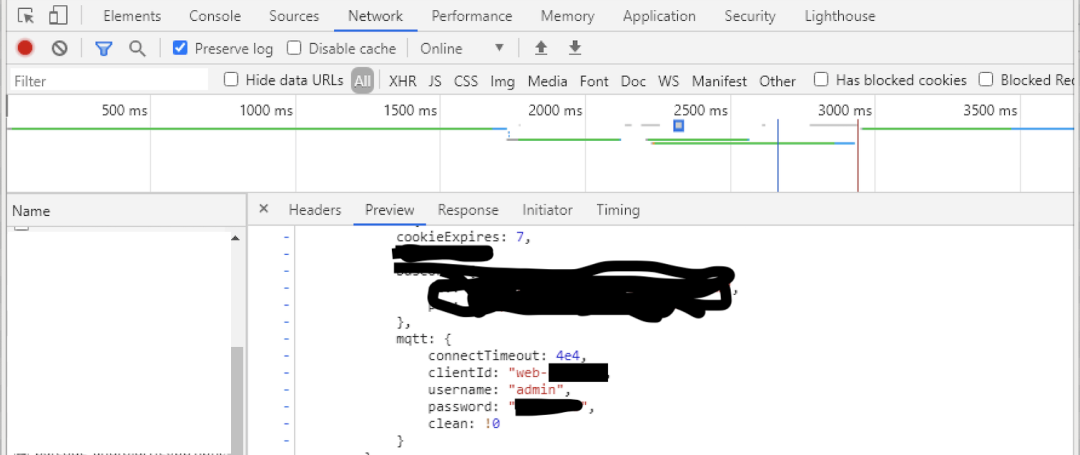The image size is (1080, 455).
Task: Close the request details pane
Action: coord(264,209)
